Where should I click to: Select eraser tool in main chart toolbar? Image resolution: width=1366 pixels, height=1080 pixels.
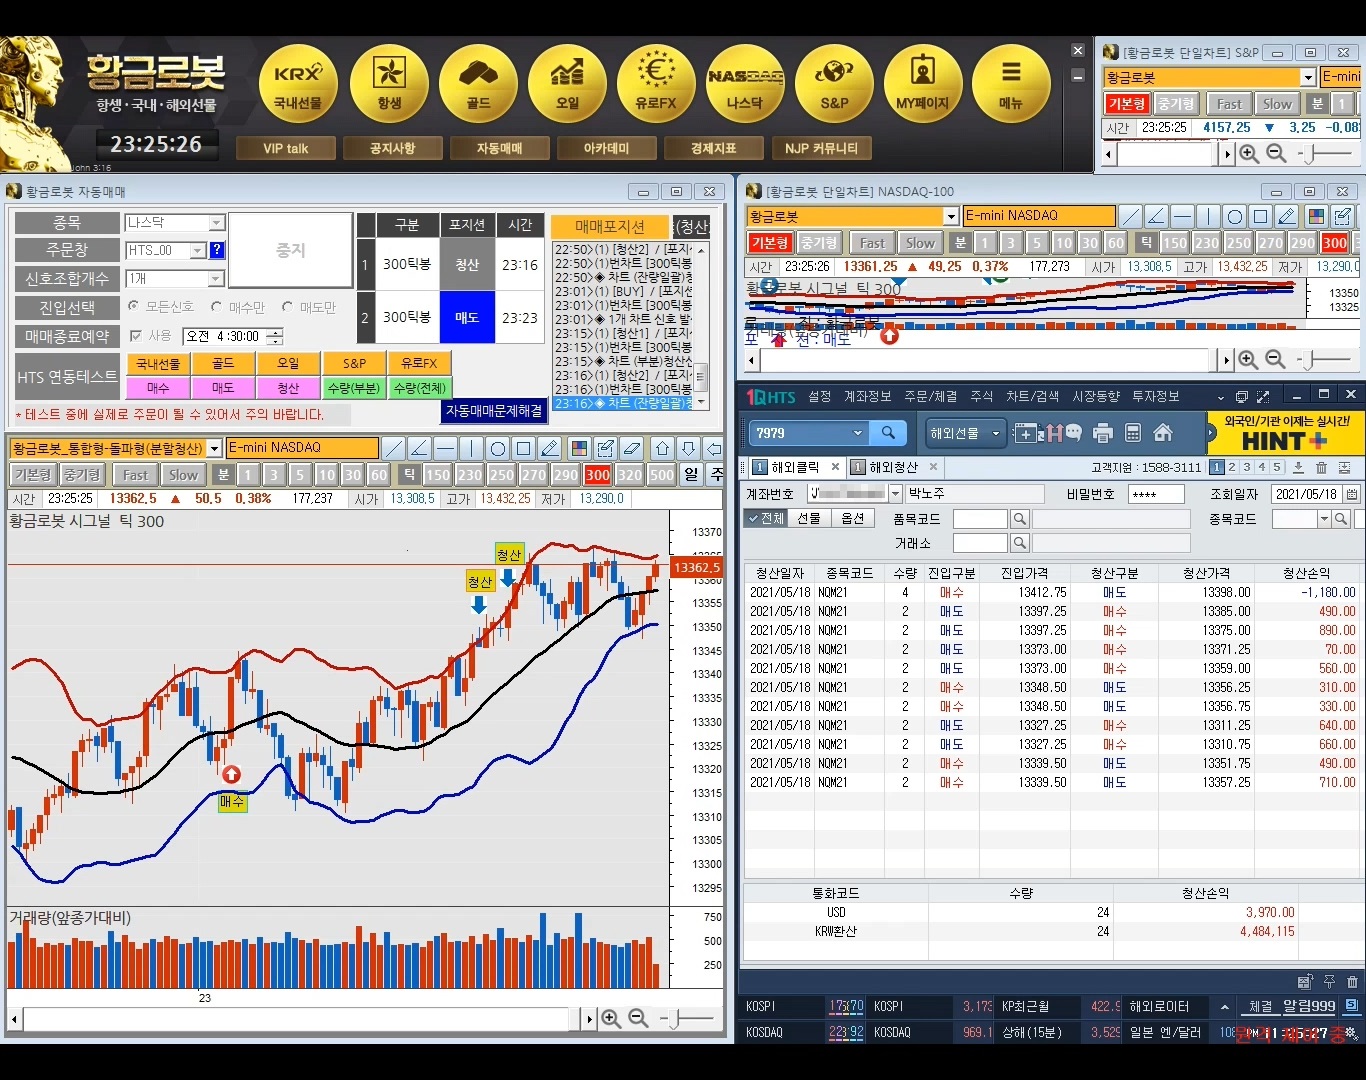(632, 448)
